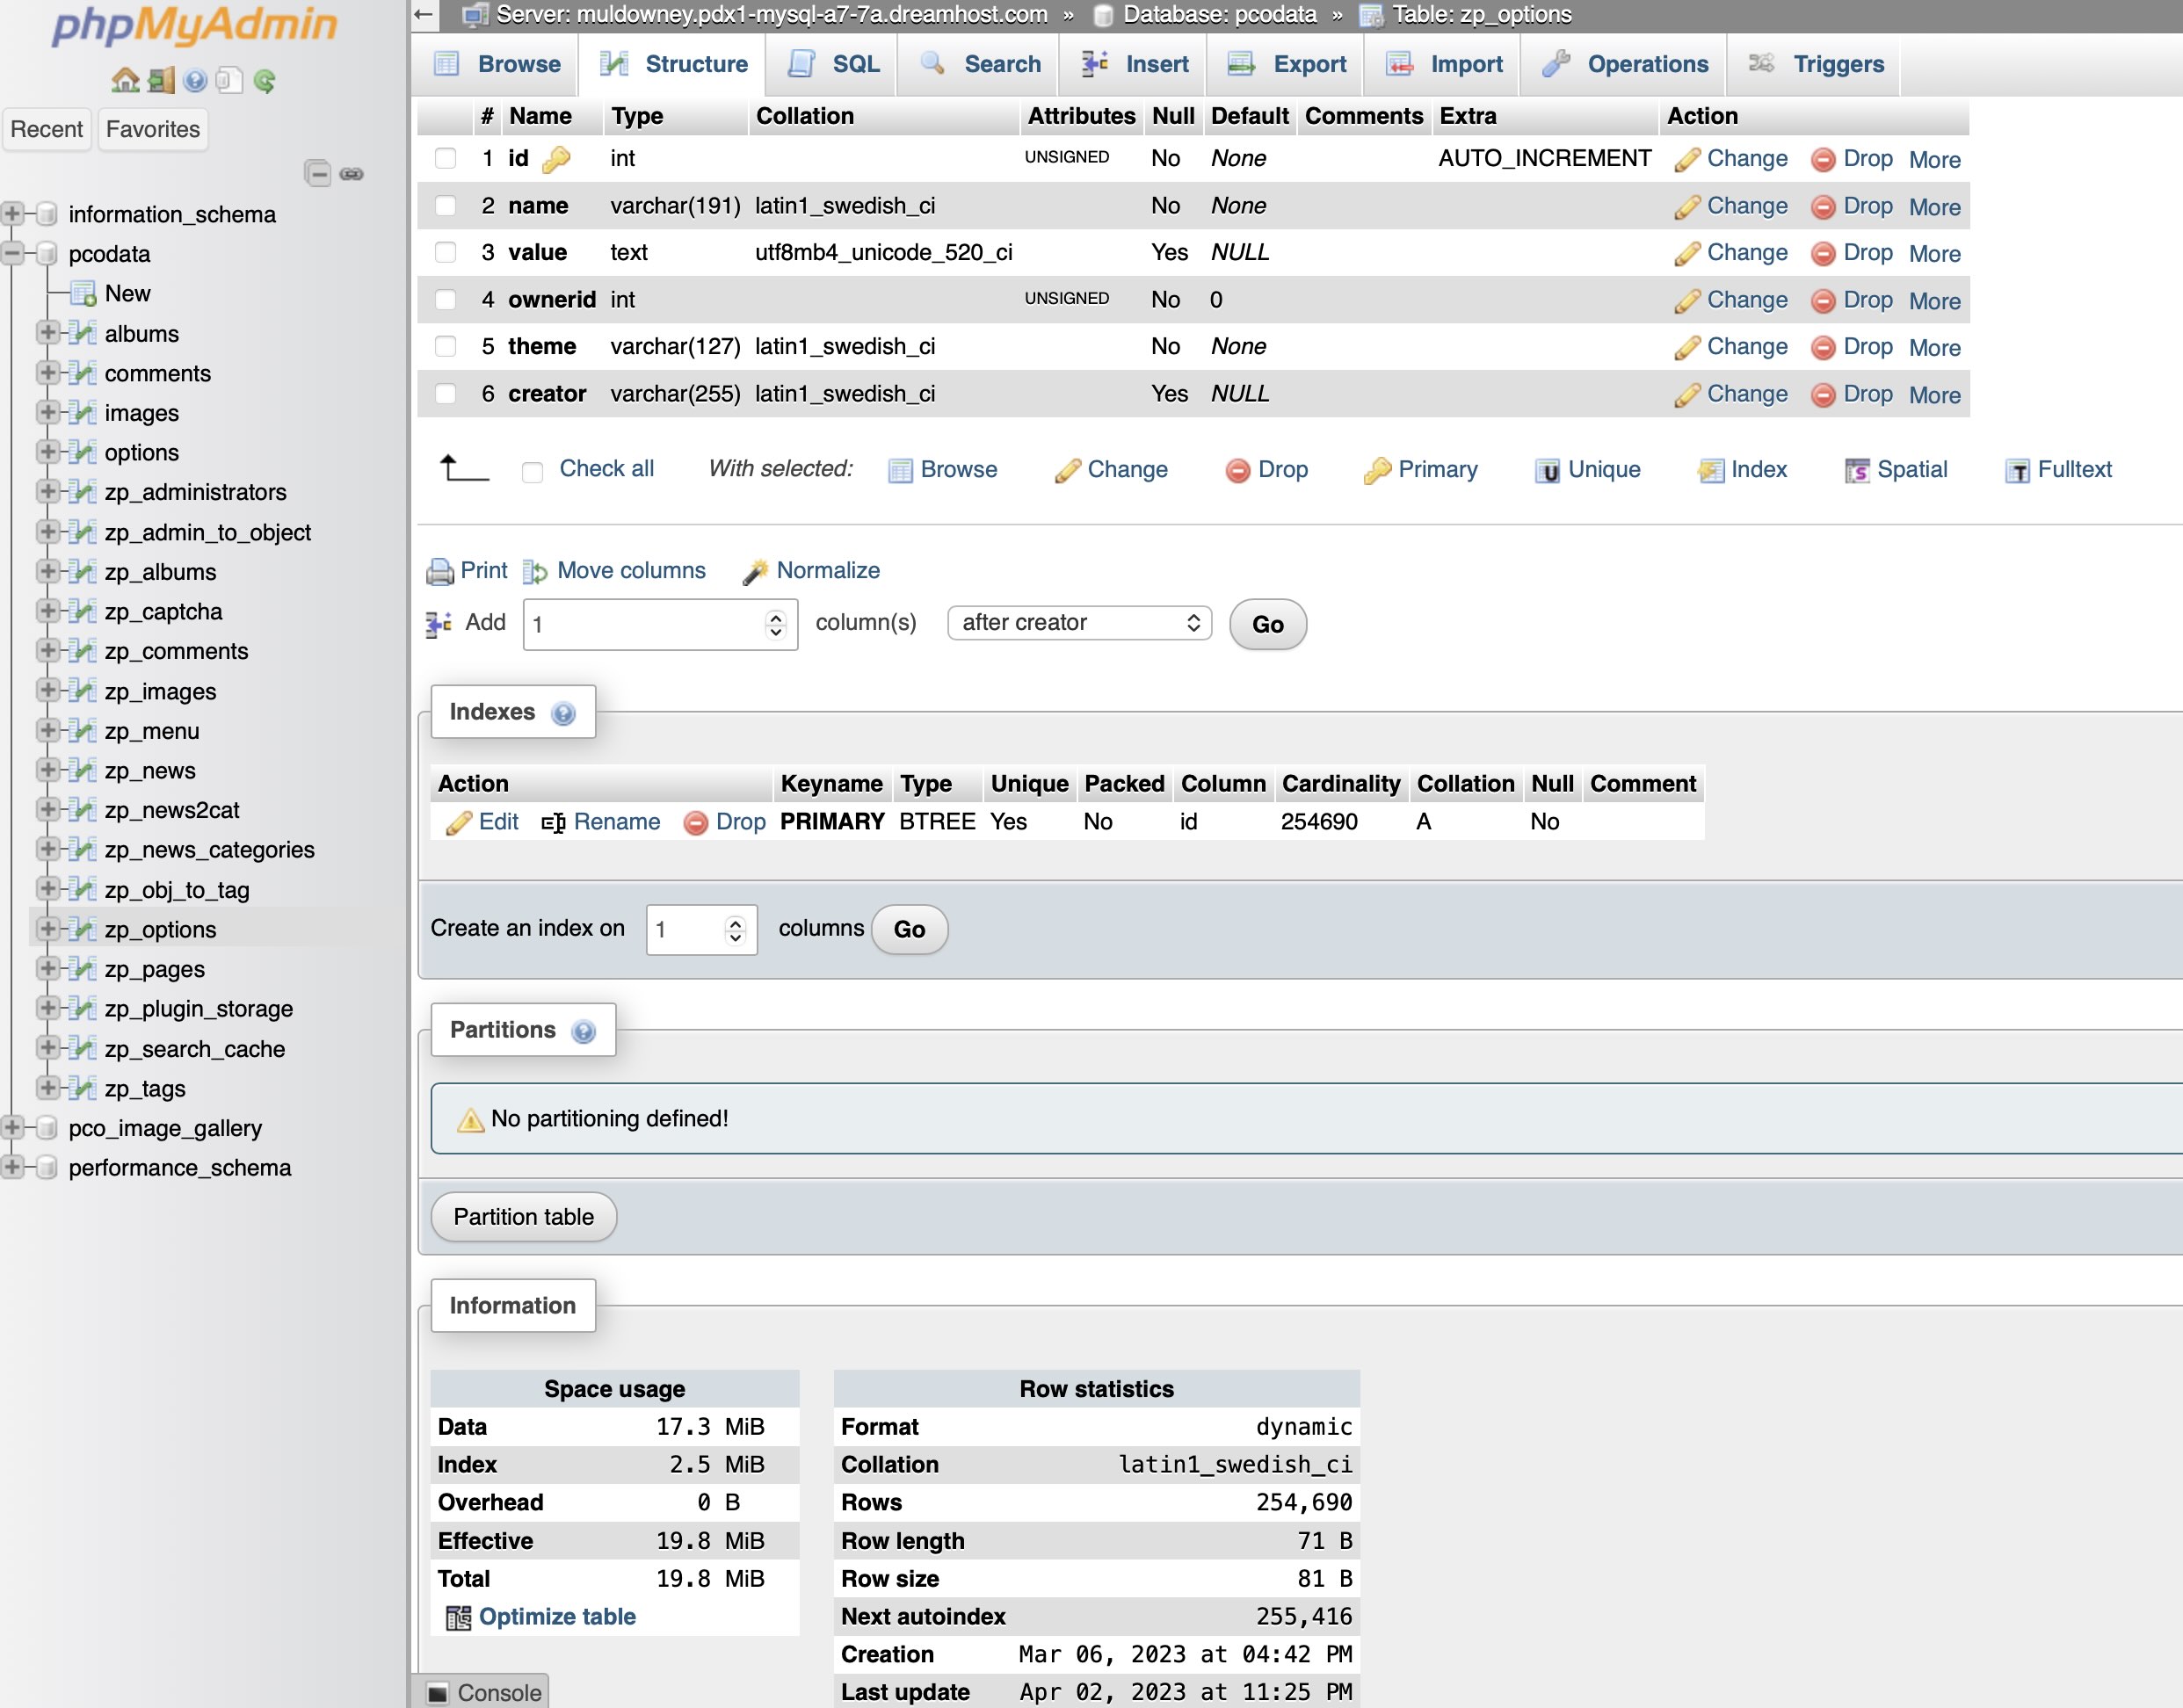
Task: Switch to the SQL tab
Action: (836, 64)
